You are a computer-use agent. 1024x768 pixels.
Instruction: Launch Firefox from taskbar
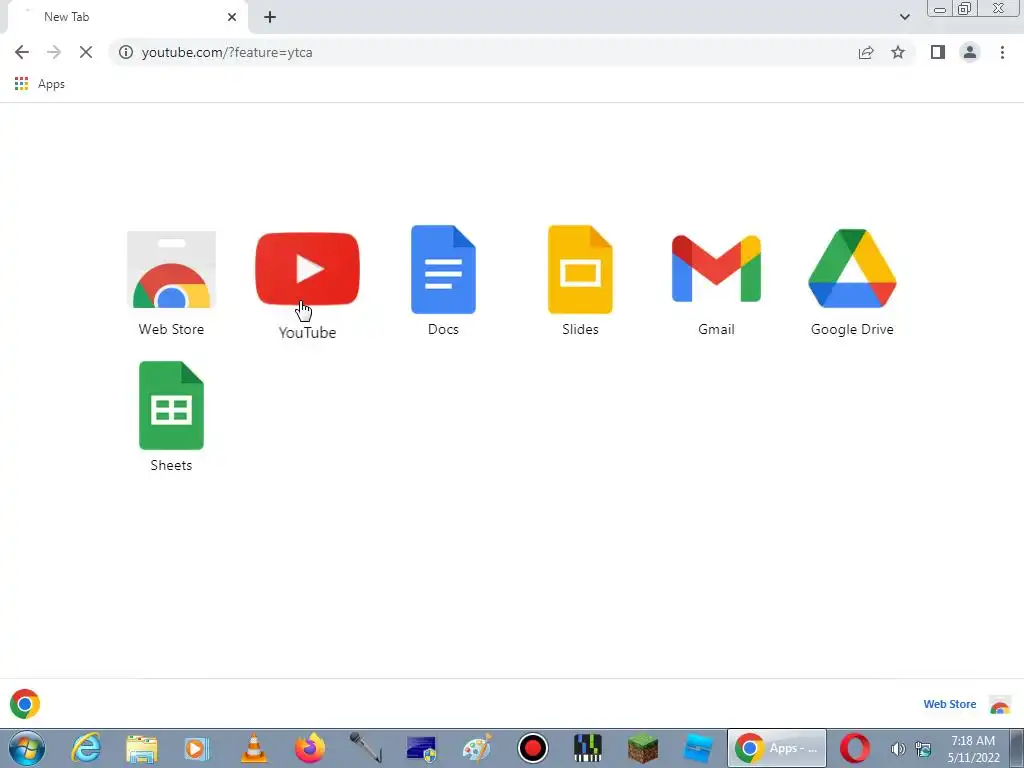pyautogui.click(x=310, y=748)
